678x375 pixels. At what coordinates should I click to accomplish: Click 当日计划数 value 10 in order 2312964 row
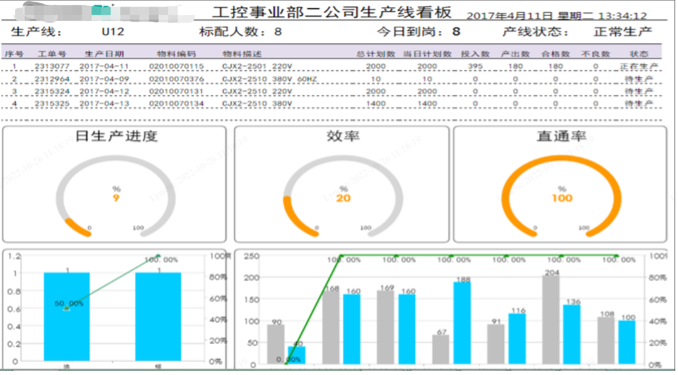point(427,79)
